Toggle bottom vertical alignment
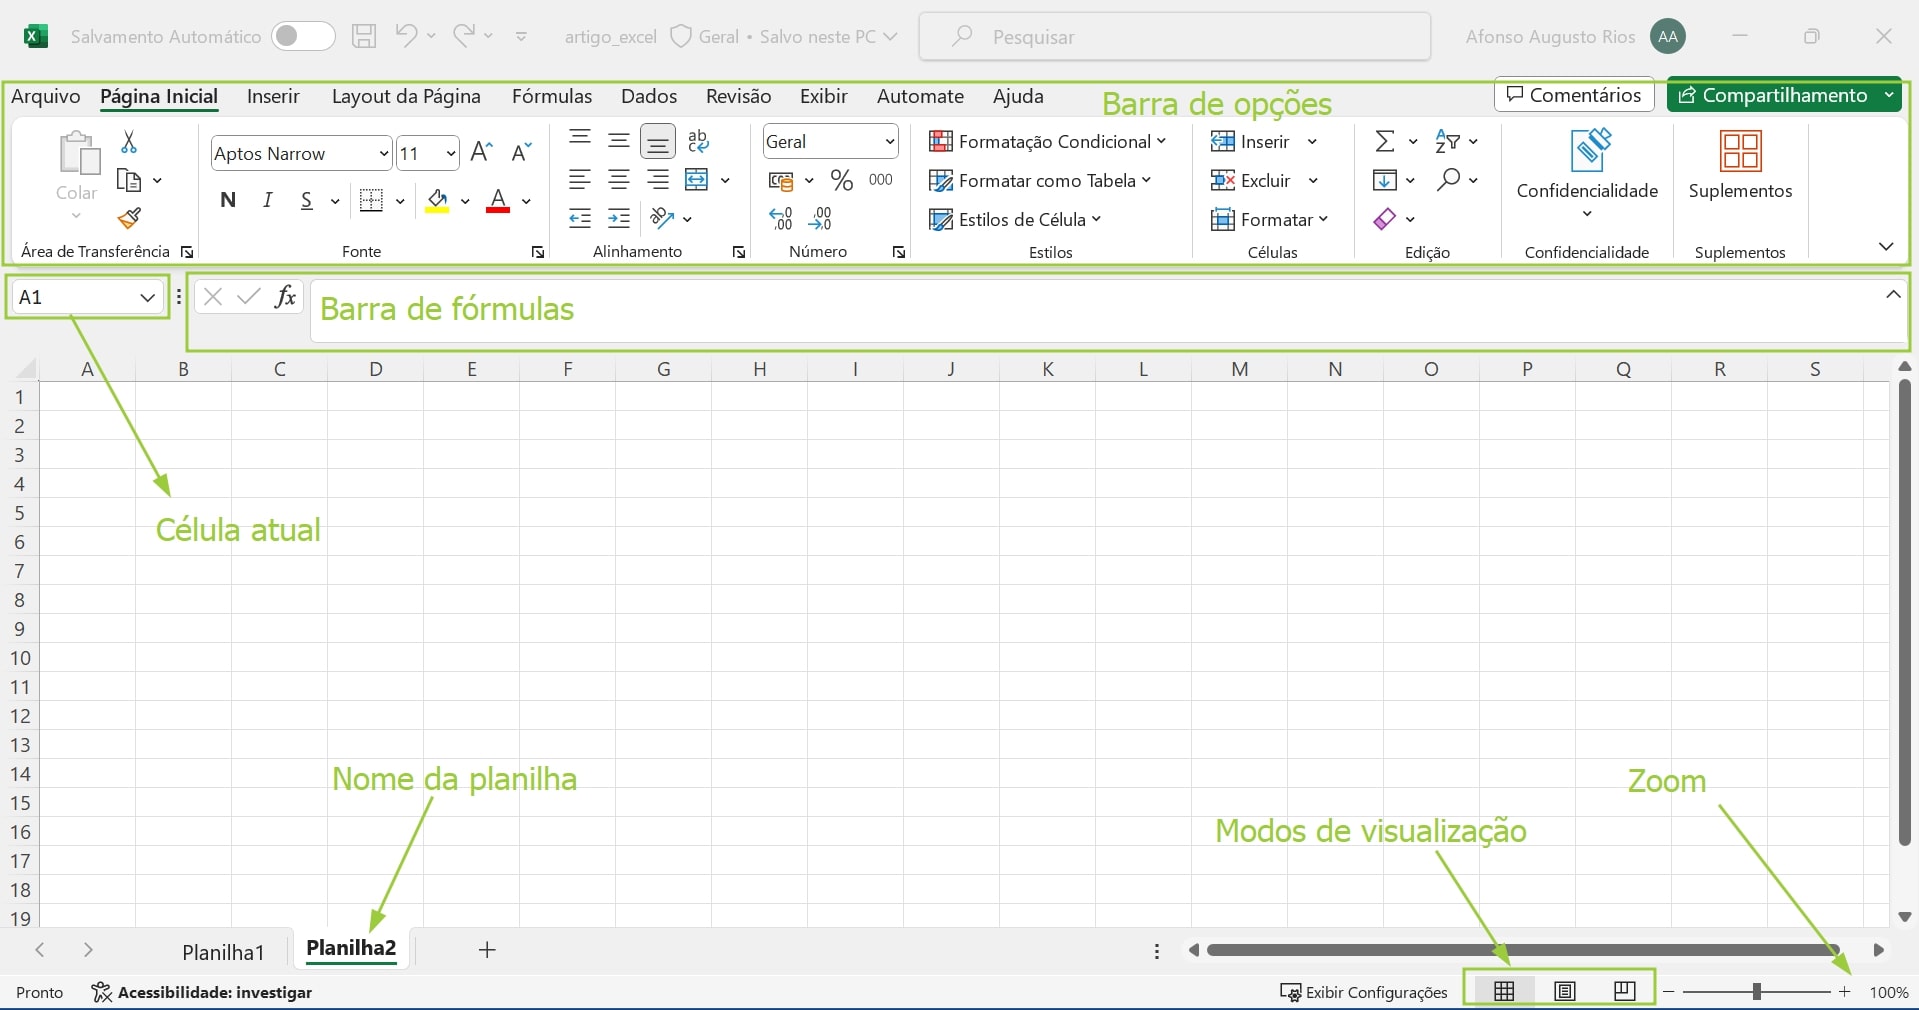Screen dimensions: 1919x1010 coord(658,142)
